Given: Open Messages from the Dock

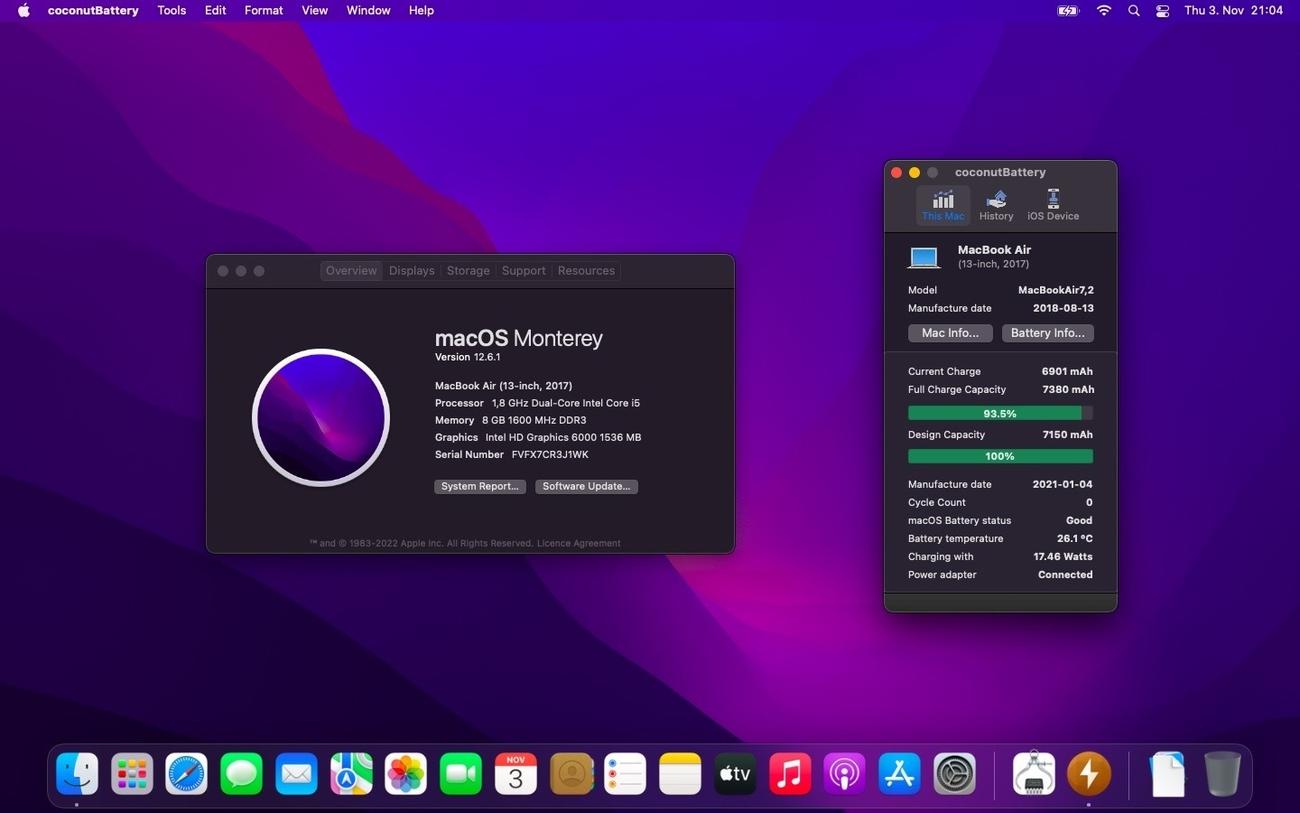Looking at the screenshot, I should [241, 774].
